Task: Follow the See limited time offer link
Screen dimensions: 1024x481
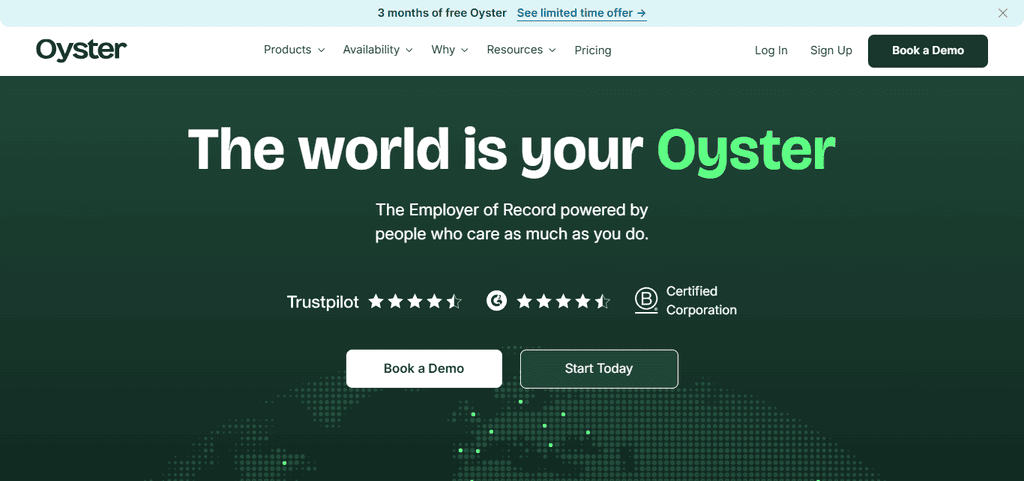Action: (581, 13)
